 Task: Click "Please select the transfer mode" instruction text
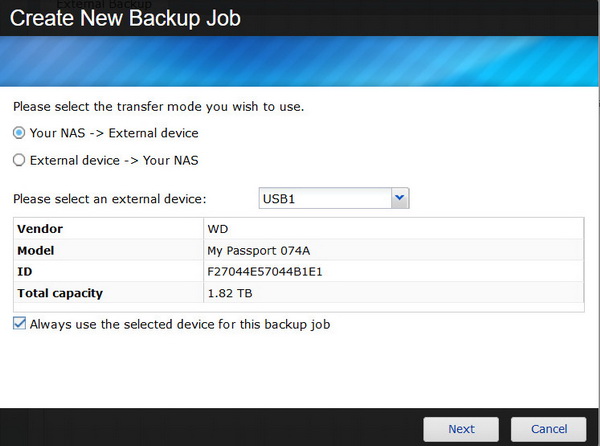click(157, 106)
